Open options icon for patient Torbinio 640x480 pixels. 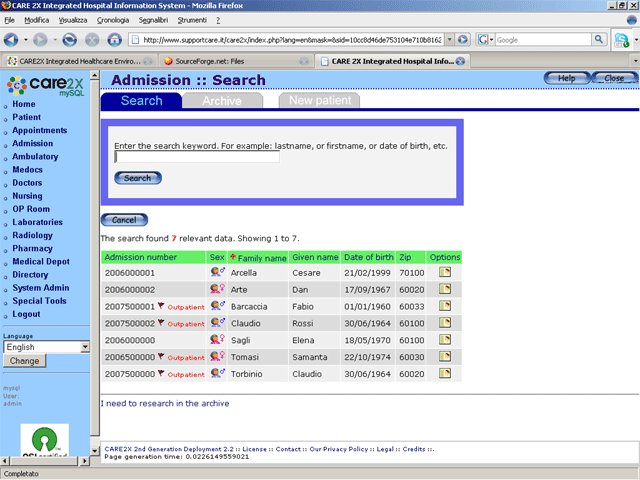click(444, 373)
